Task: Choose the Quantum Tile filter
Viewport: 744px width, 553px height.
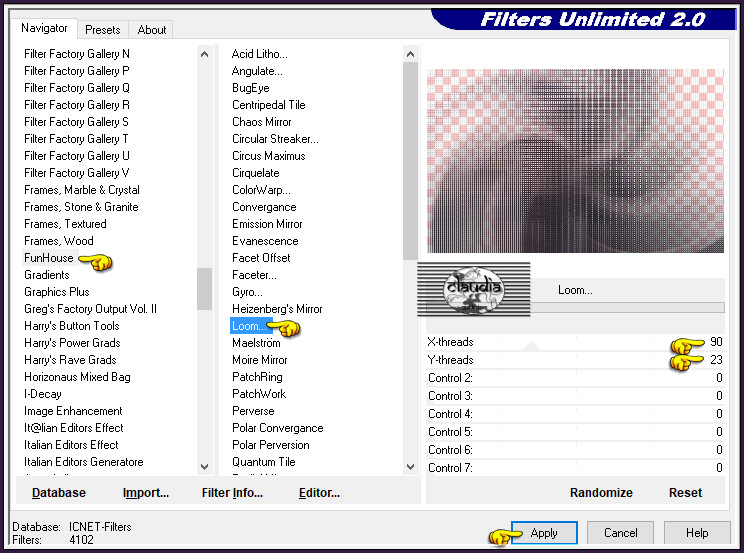Action: [x=264, y=462]
